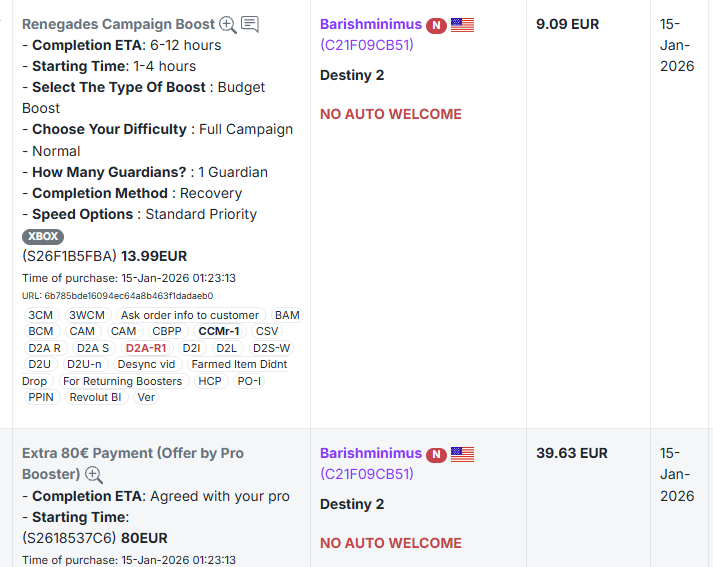Click the D2S-W tag

coord(271,348)
